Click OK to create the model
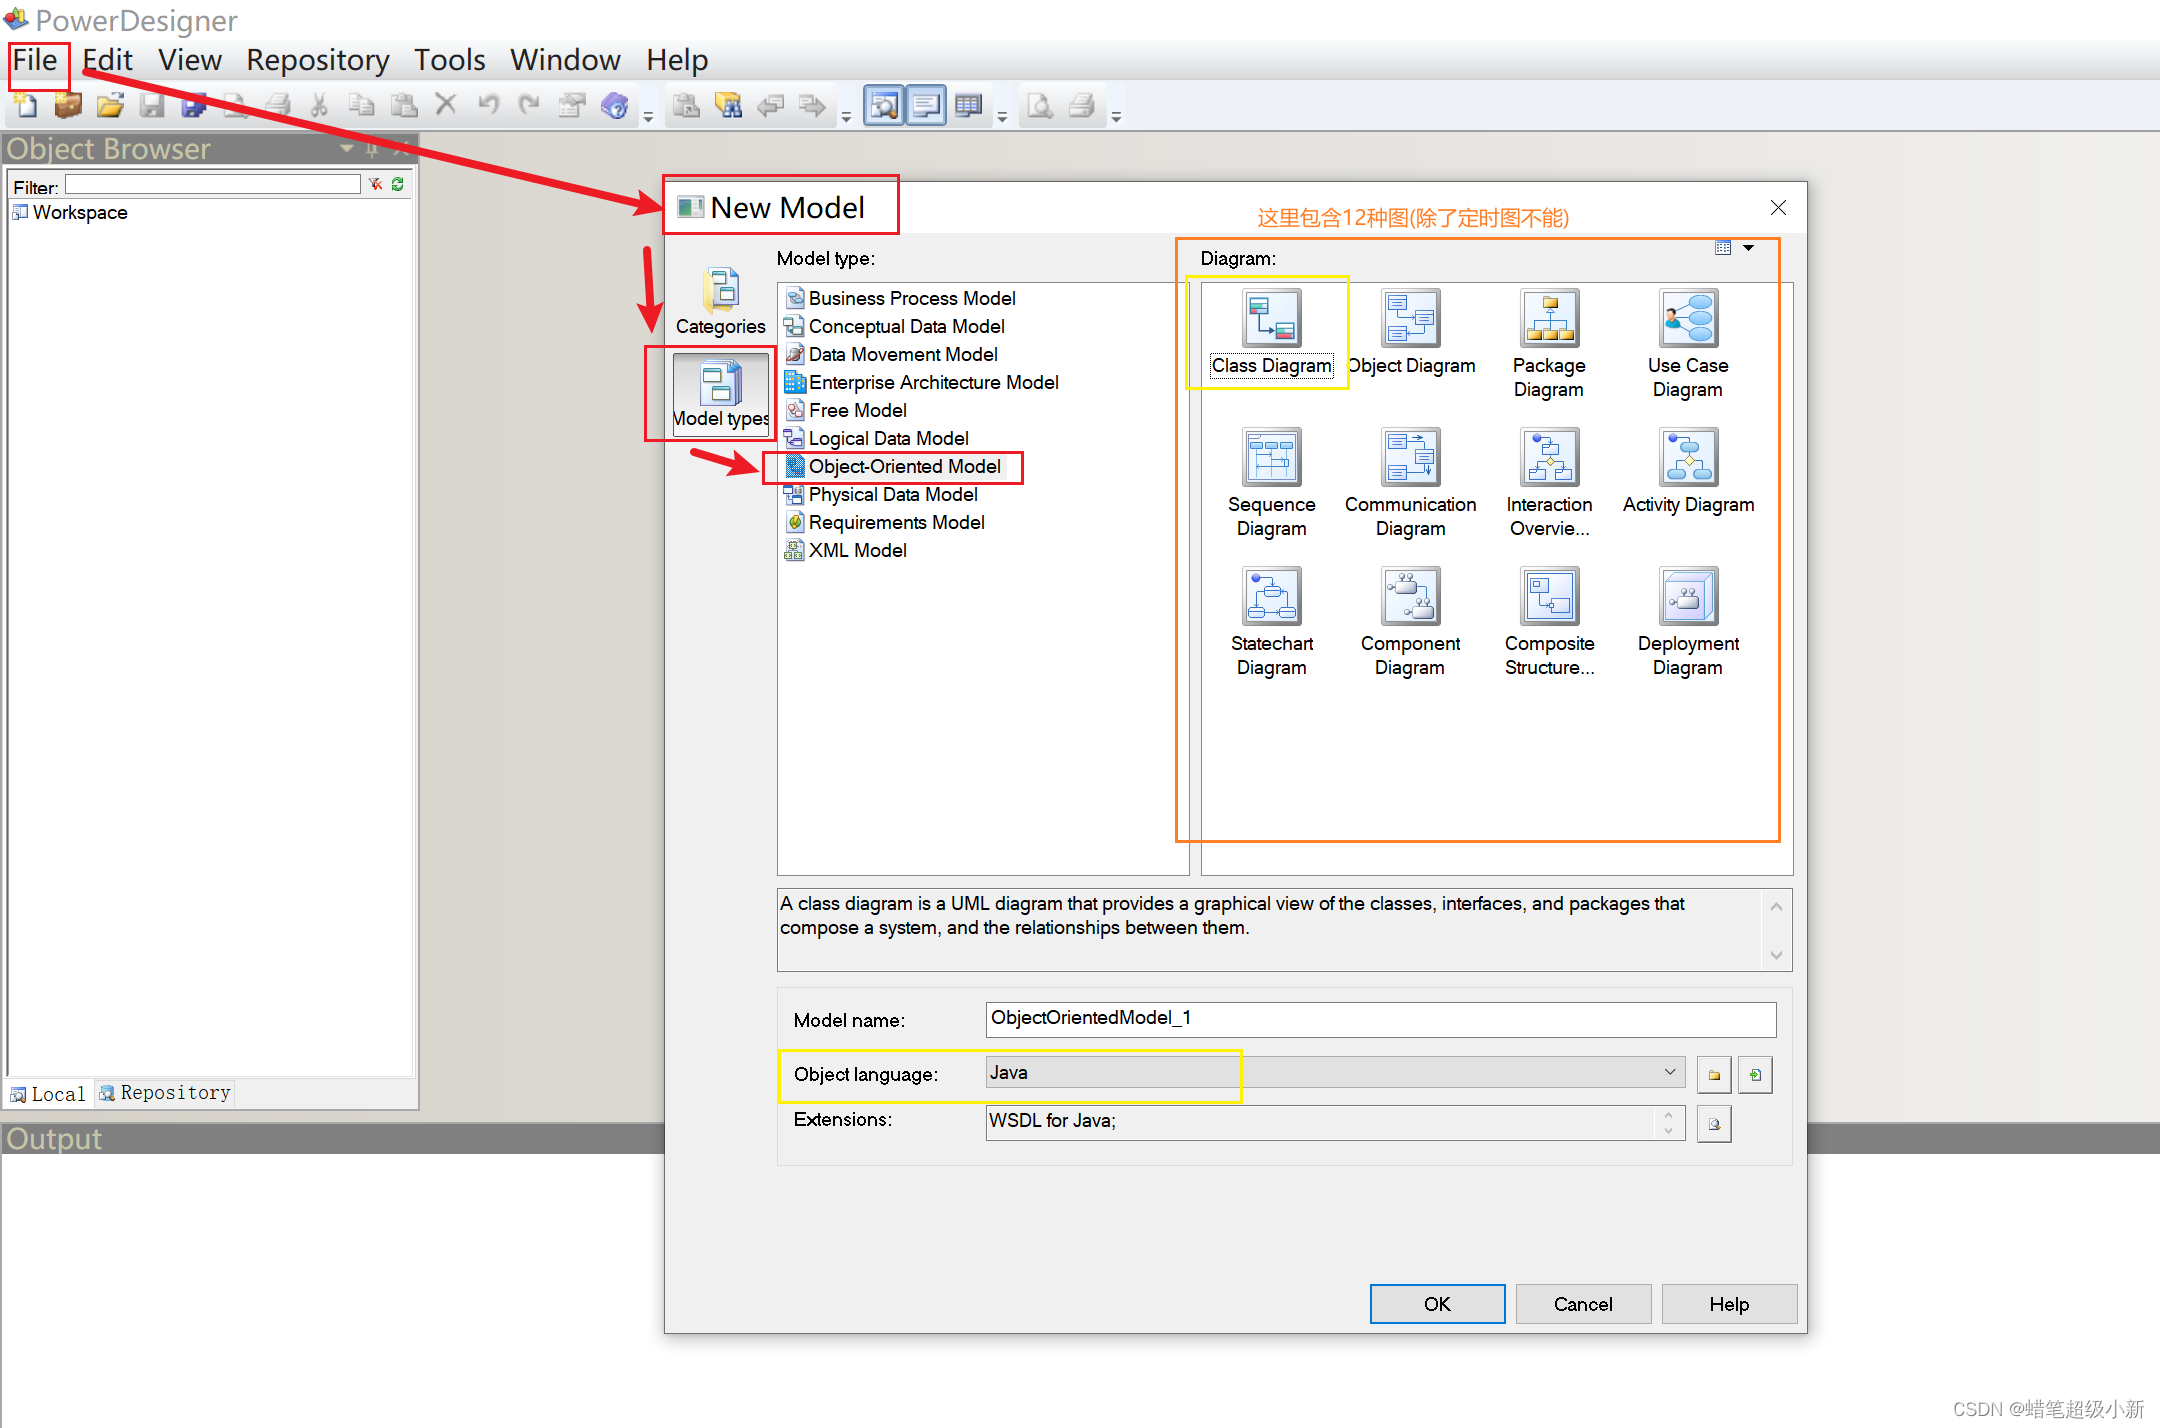The image size is (2160, 1428). tap(1437, 1303)
